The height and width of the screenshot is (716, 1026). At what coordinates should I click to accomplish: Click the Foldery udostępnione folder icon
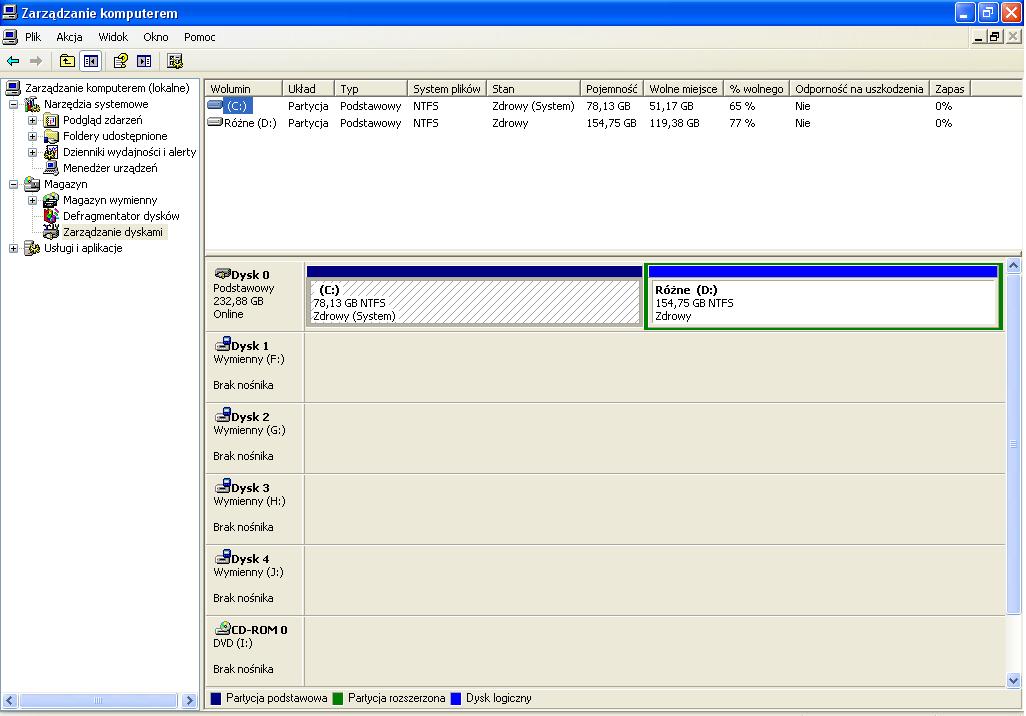point(51,136)
